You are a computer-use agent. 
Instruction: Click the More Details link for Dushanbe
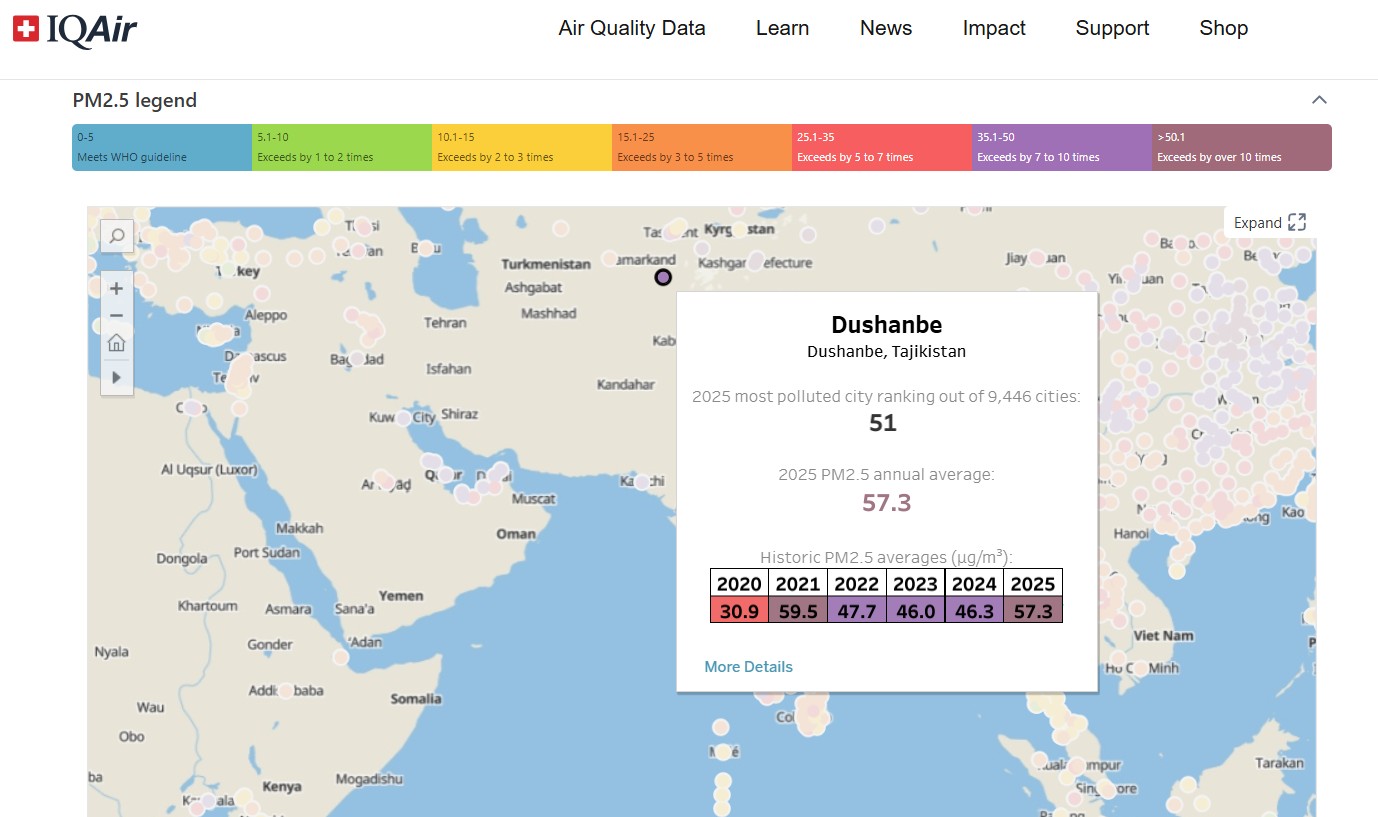click(748, 667)
